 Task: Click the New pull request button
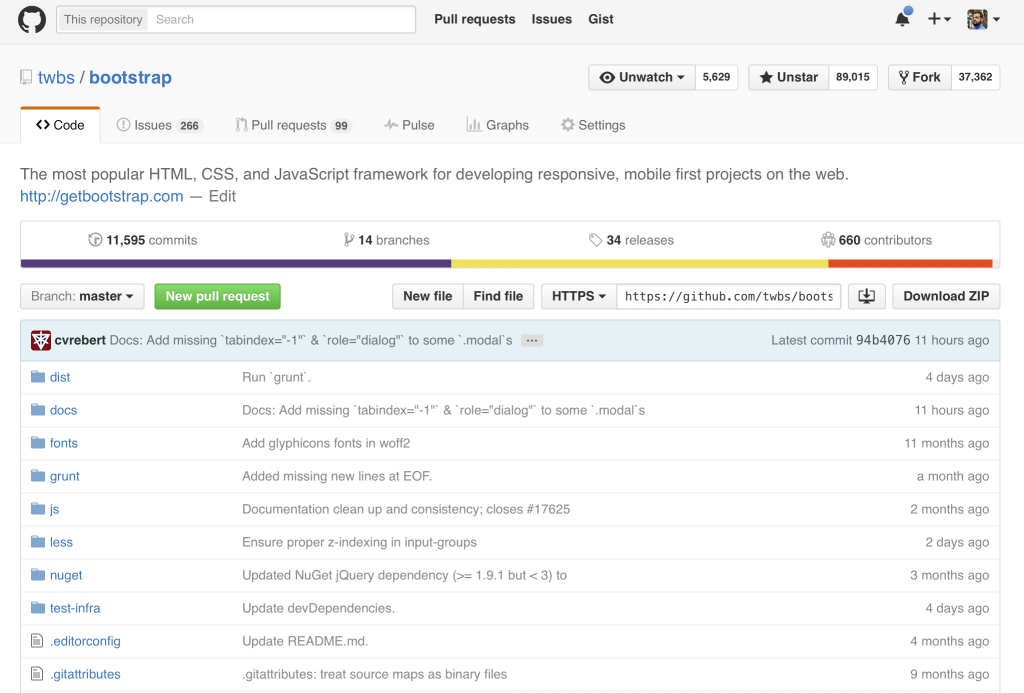[x=217, y=296]
